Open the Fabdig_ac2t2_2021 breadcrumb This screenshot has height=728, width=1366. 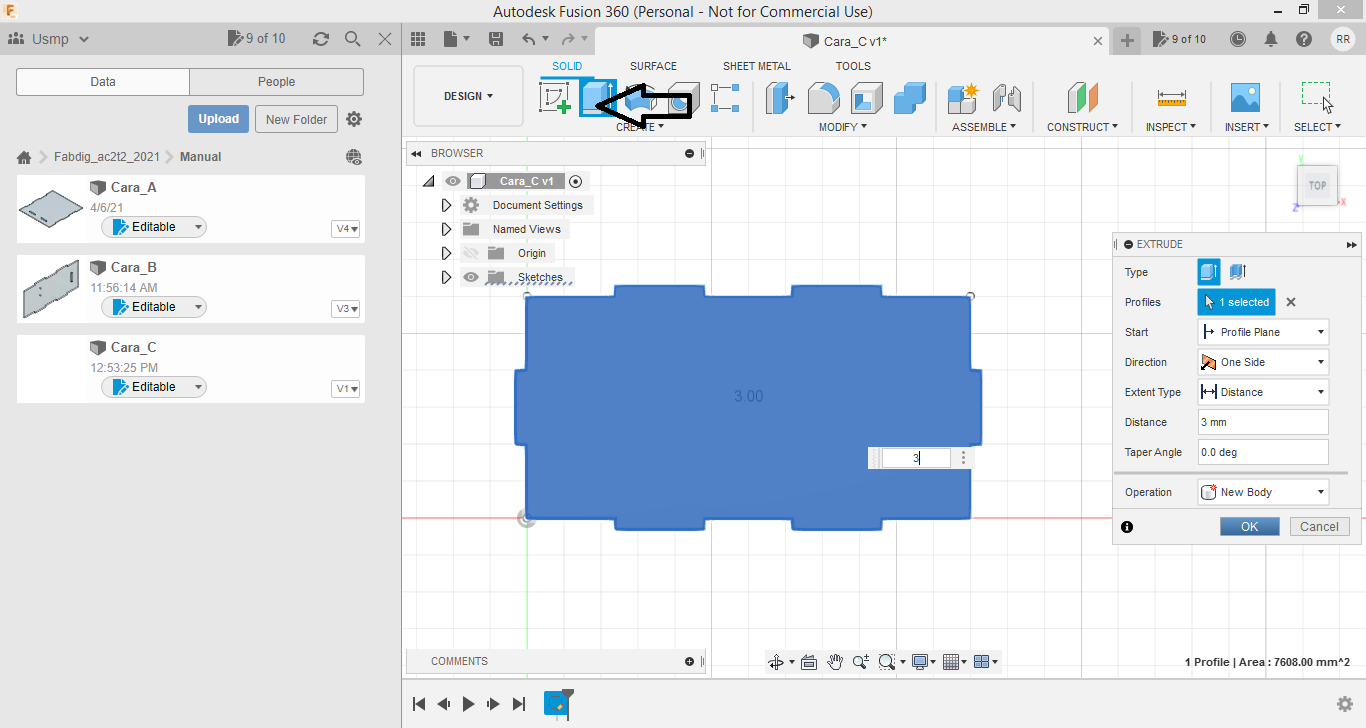(107, 157)
